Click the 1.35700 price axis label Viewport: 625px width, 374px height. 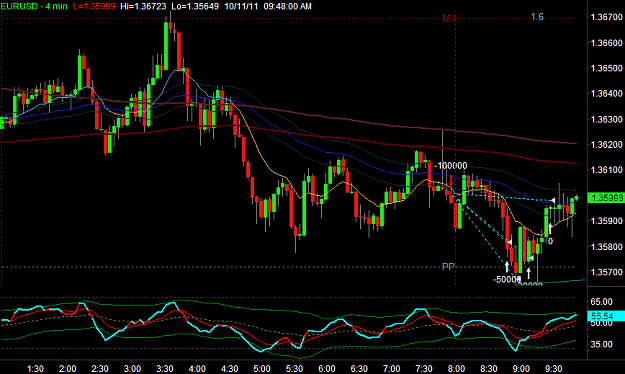606,272
